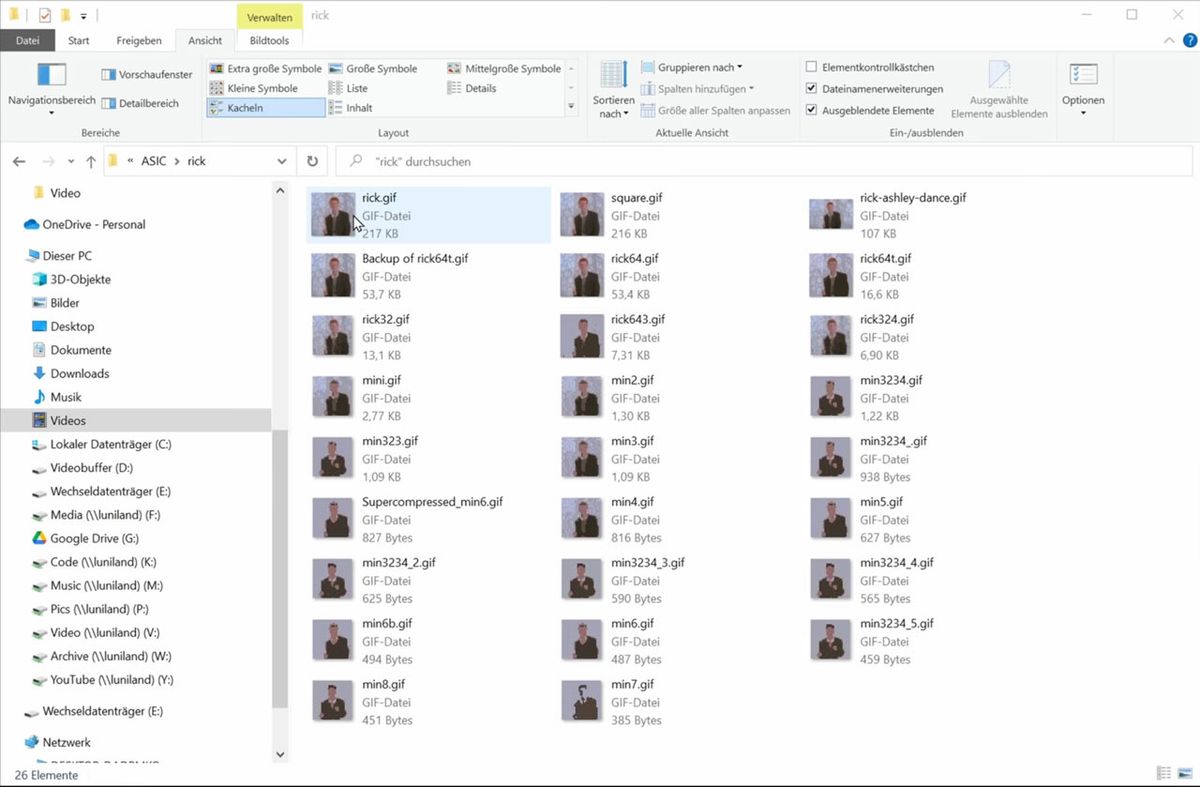Open the Navigationsbereich pane options
This screenshot has height=787, width=1200.
pyautogui.click(x=51, y=88)
